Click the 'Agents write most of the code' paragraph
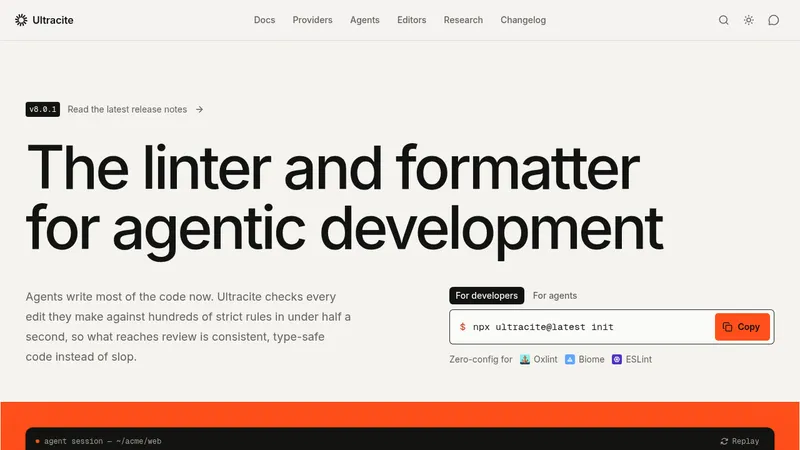Image resolution: width=800 pixels, height=450 pixels. pos(188,327)
